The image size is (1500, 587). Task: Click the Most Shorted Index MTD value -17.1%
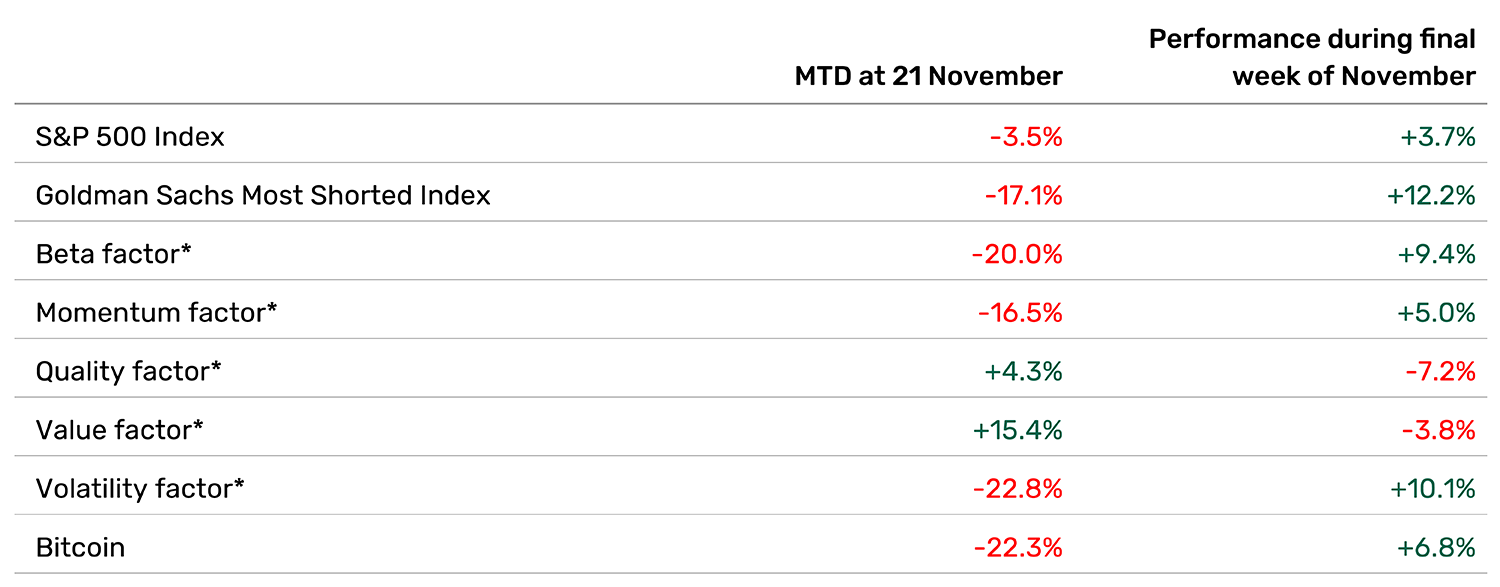point(1023,195)
